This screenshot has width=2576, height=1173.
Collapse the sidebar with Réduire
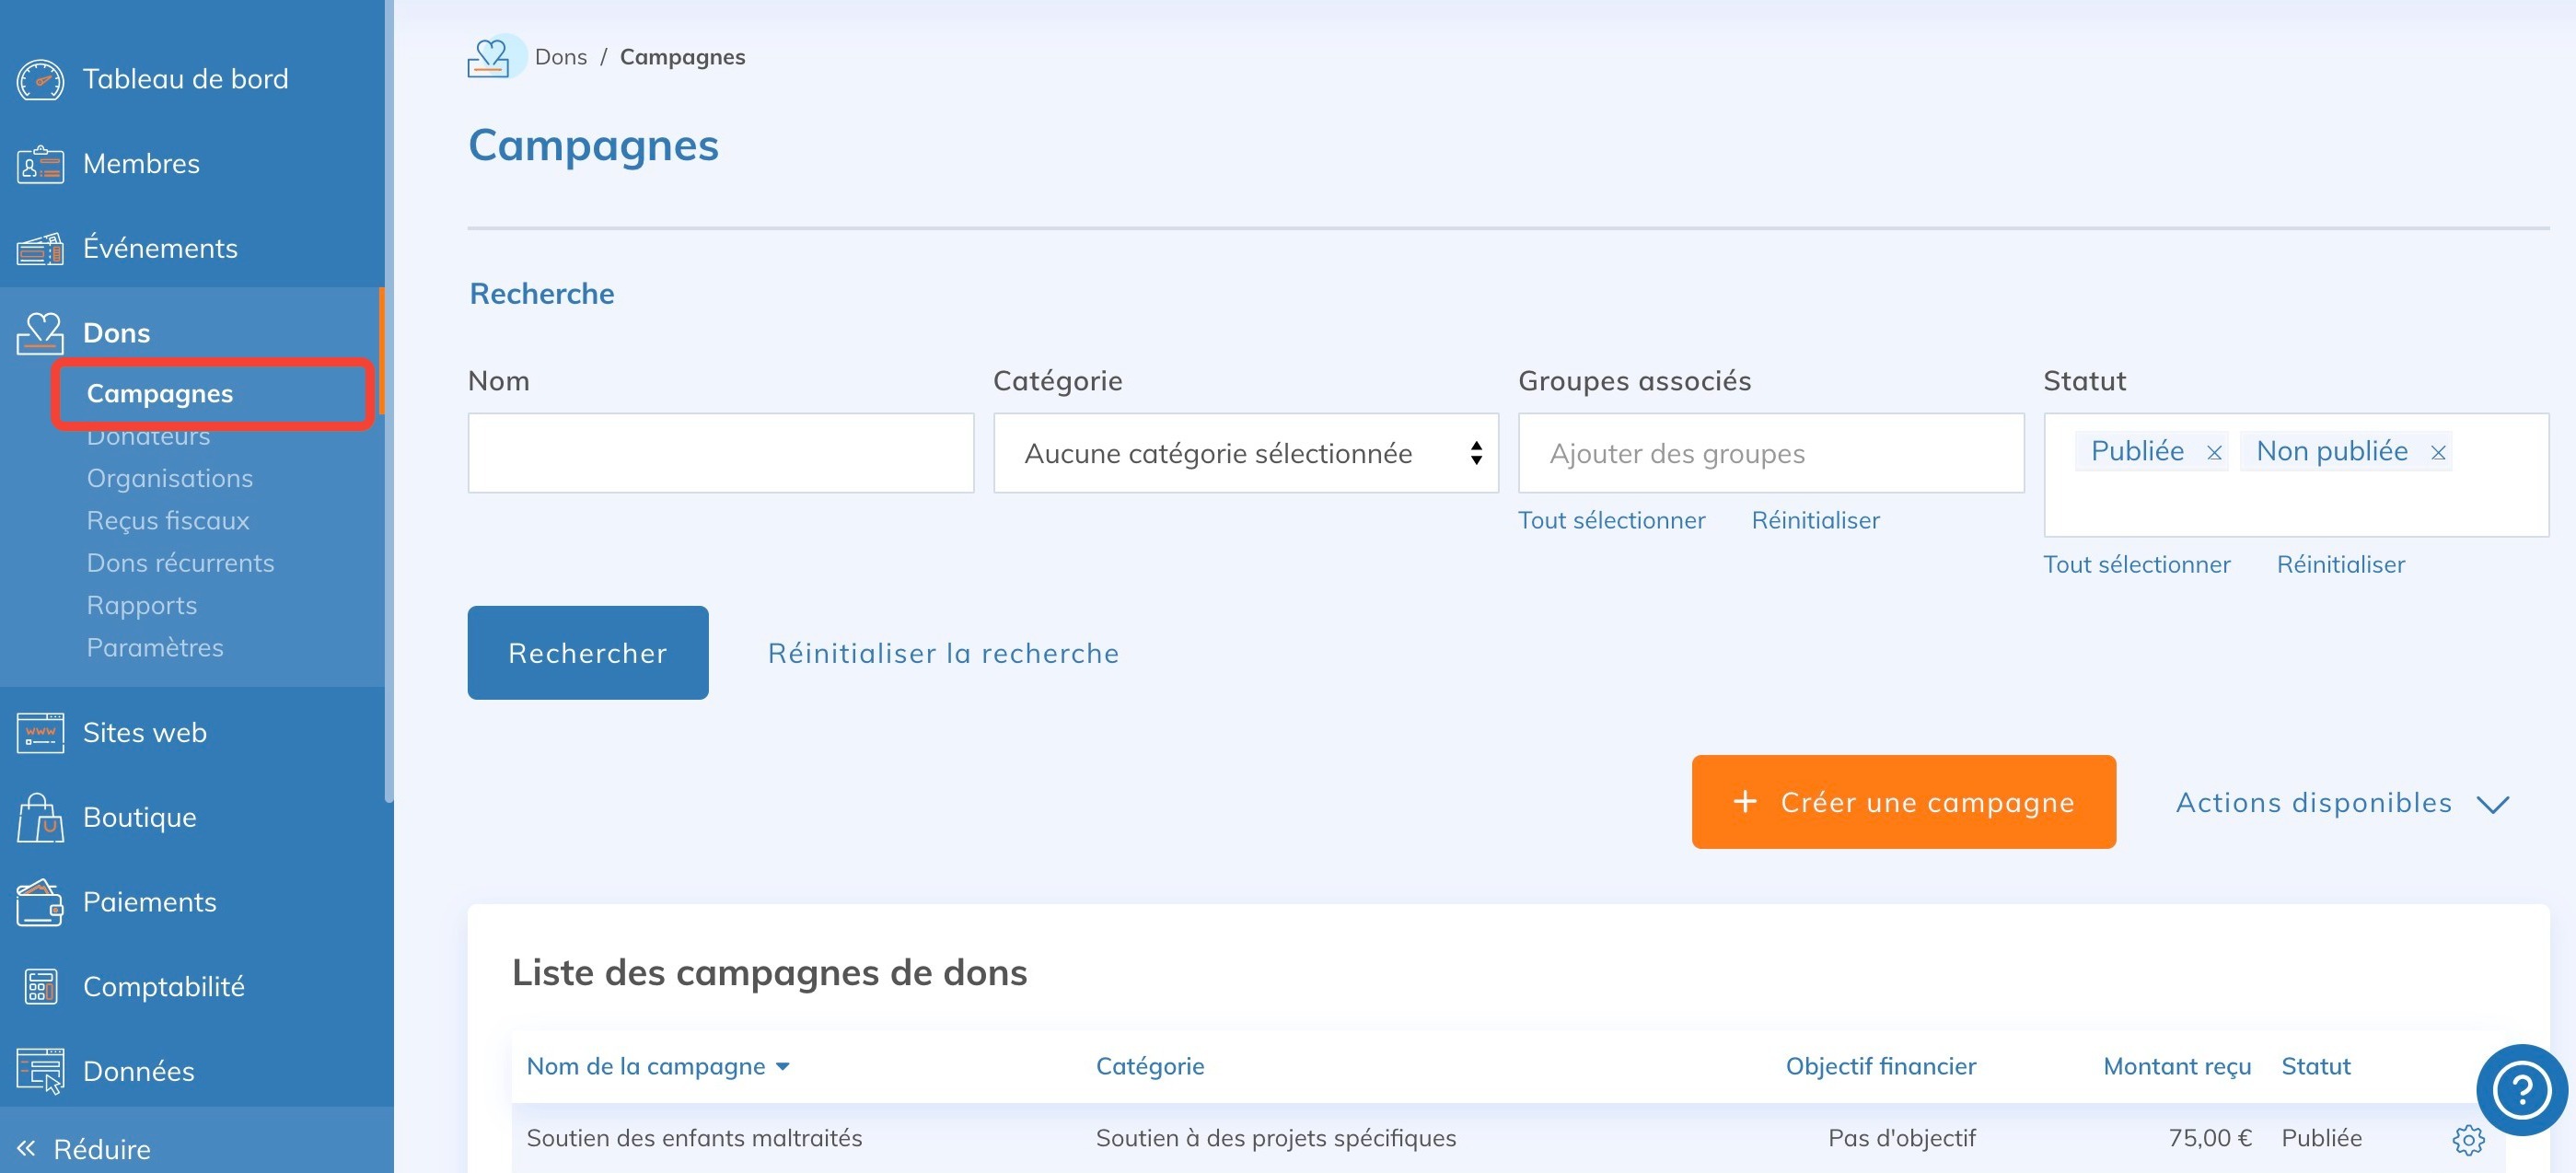click(85, 1149)
